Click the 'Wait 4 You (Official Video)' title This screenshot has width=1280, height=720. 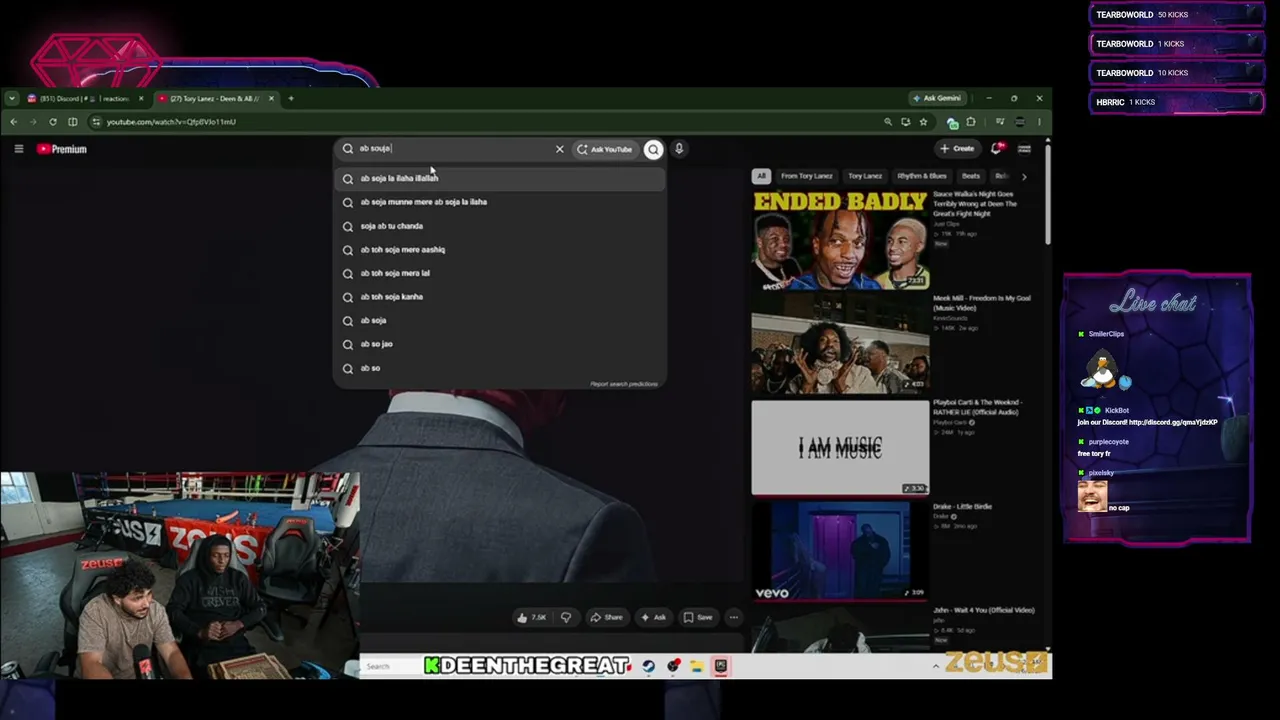coord(984,610)
